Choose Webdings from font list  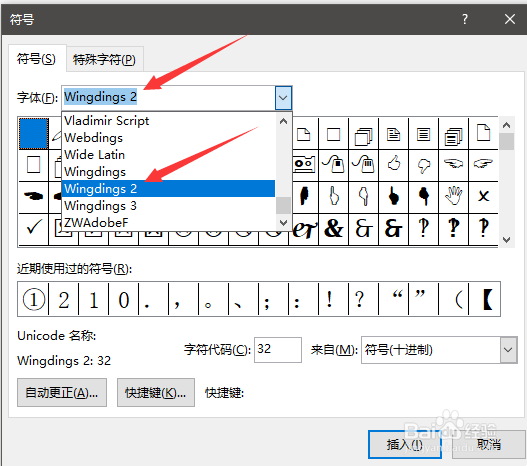click(x=168, y=138)
